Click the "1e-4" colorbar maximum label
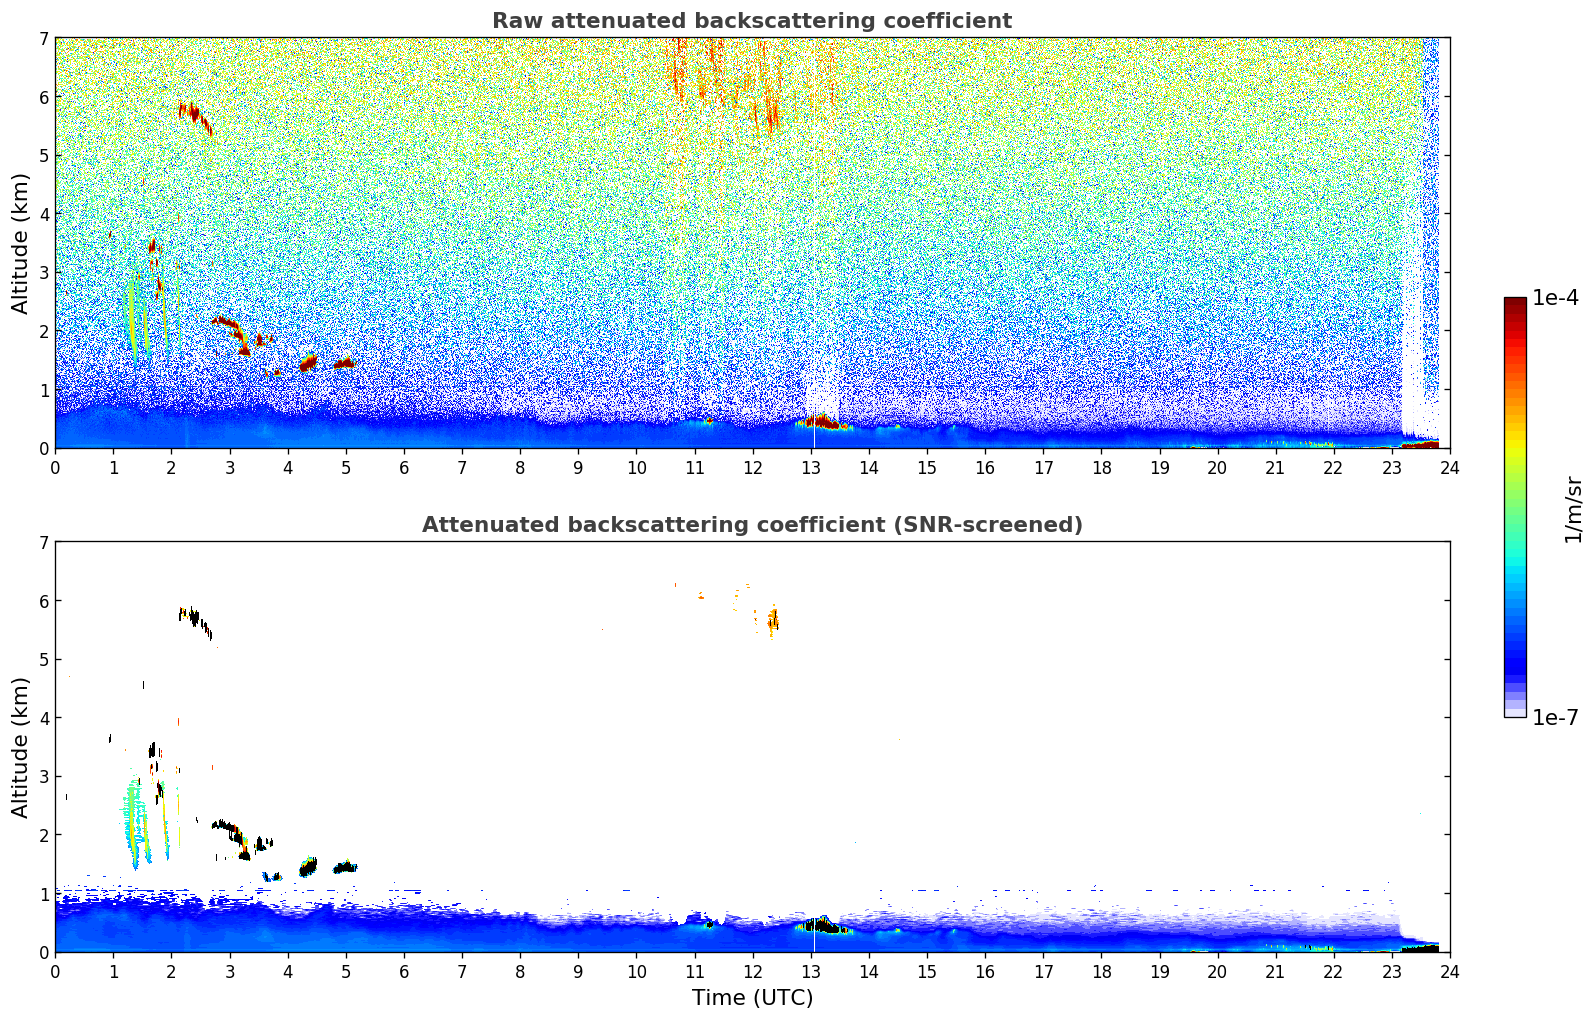Viewport: 1595px width, 1020px height. click(1555, 298)
